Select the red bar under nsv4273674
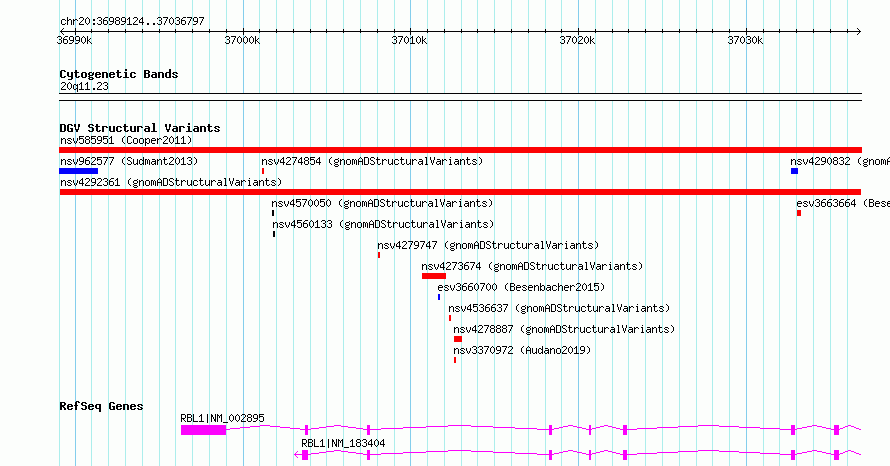 [x=434, y=276]
